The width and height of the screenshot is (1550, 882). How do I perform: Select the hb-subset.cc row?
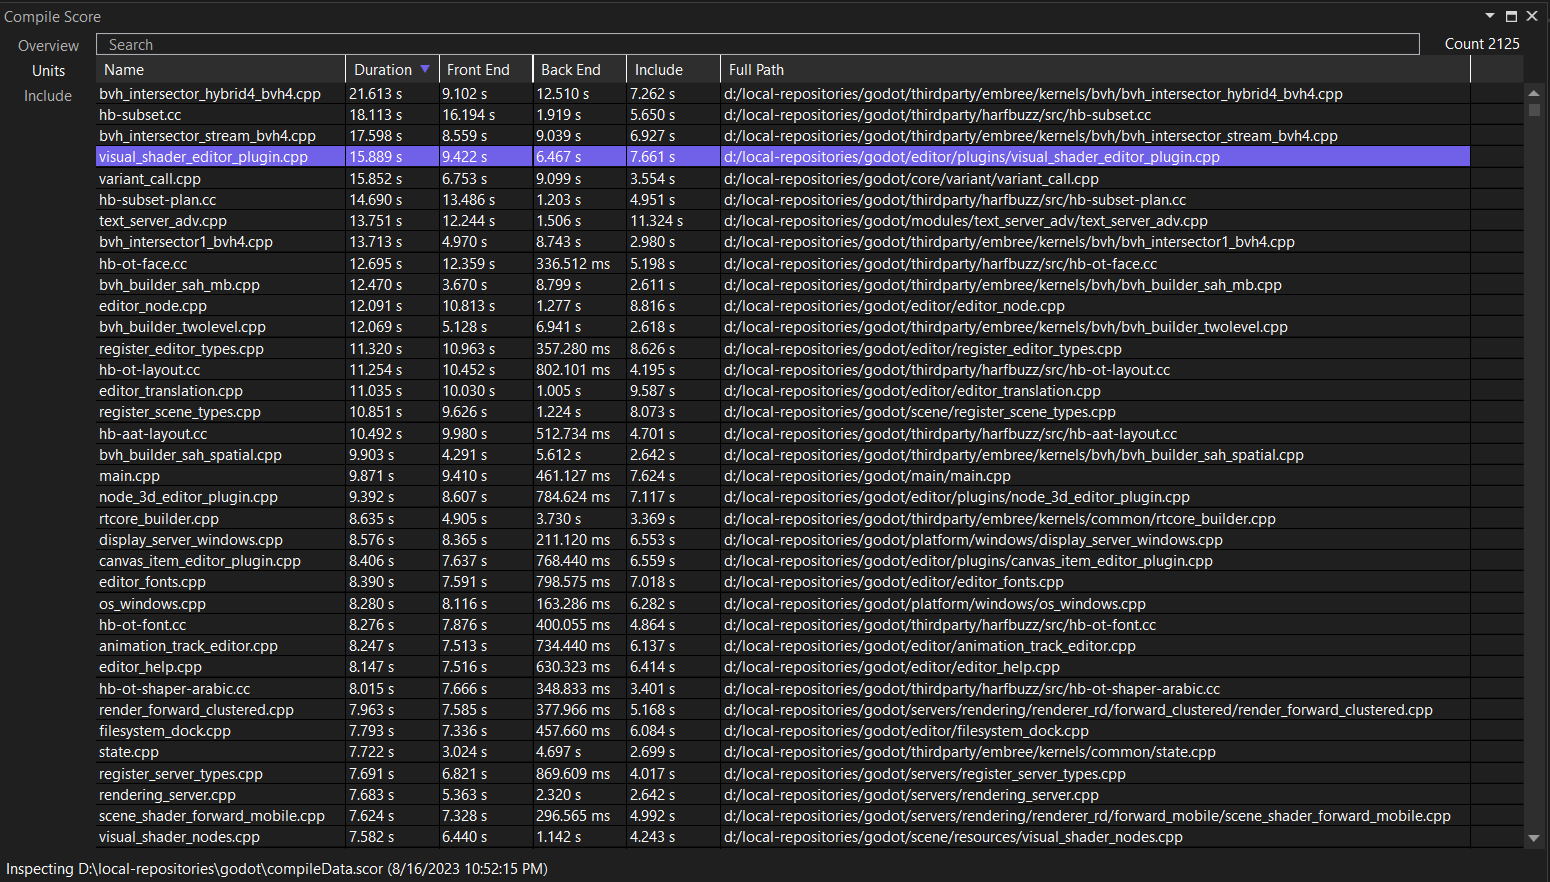[783, 115]
